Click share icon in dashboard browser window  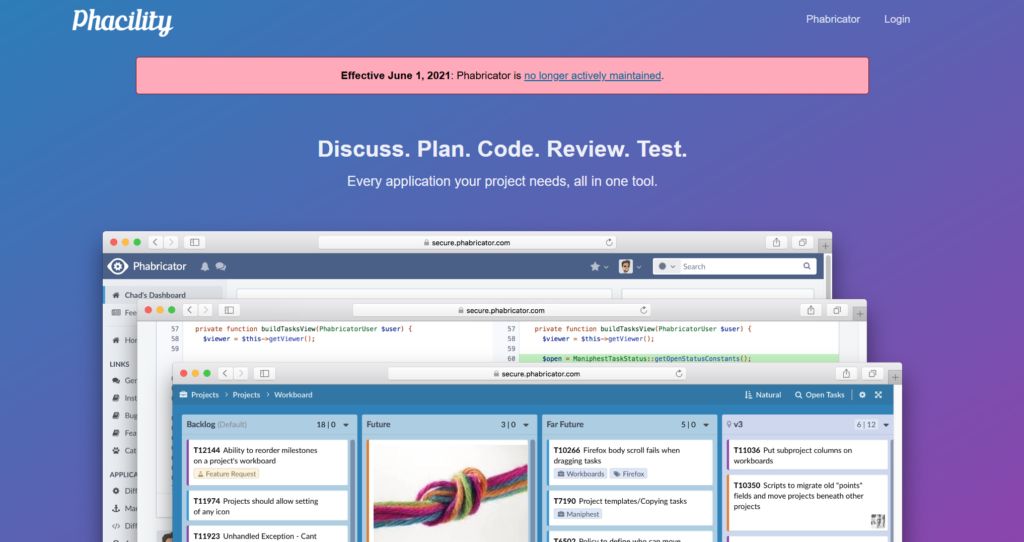coord(776,242)
